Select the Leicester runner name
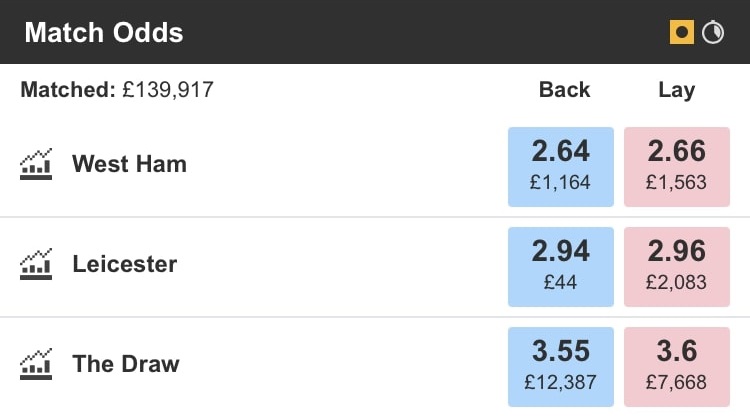Screen dimensions: 750x416 124,264
